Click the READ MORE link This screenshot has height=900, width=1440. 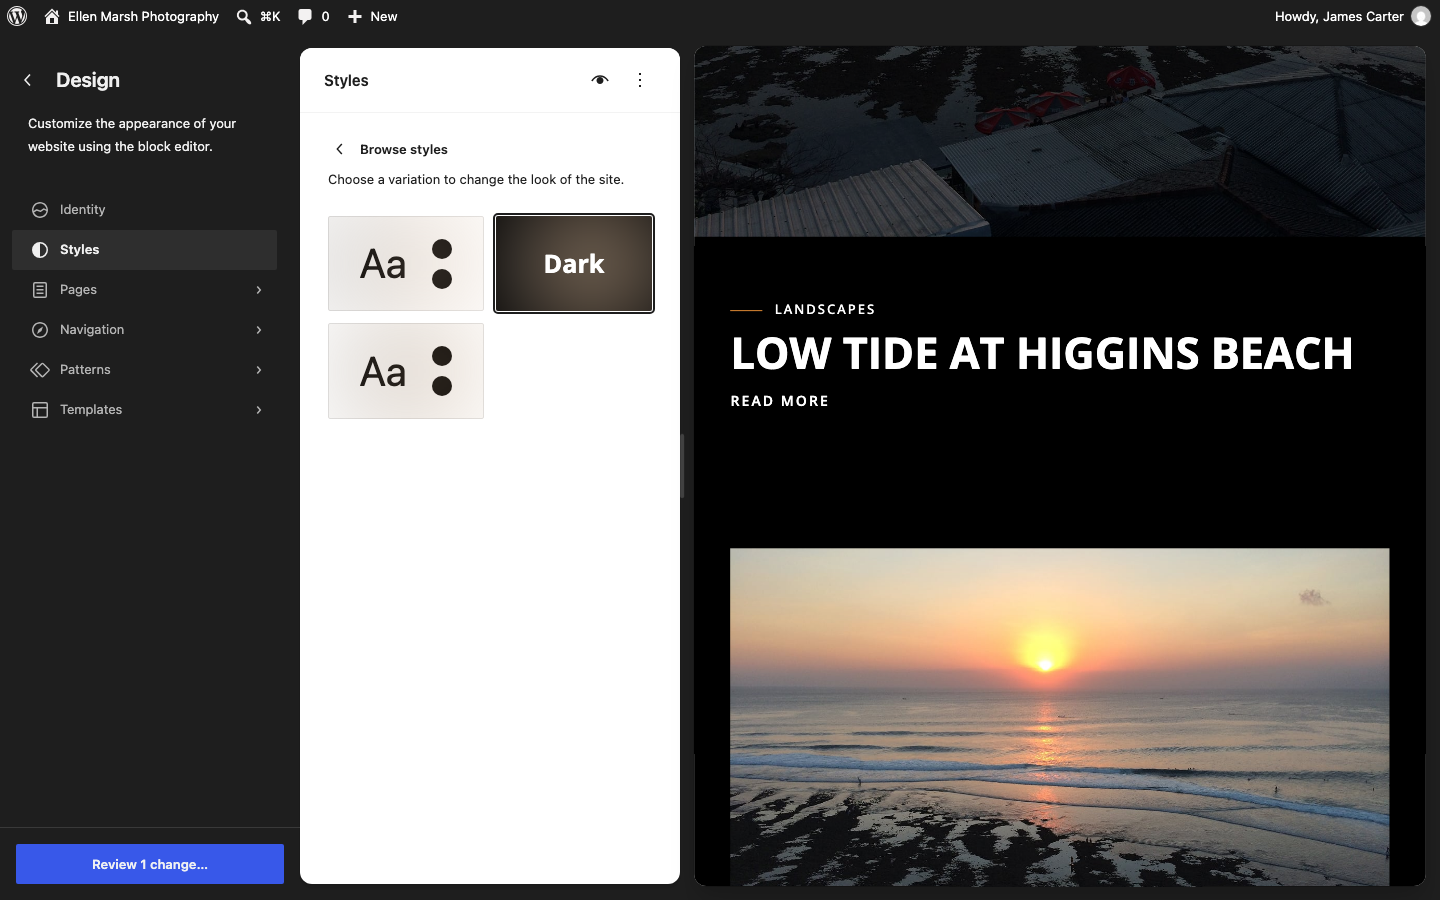(780, 401)
